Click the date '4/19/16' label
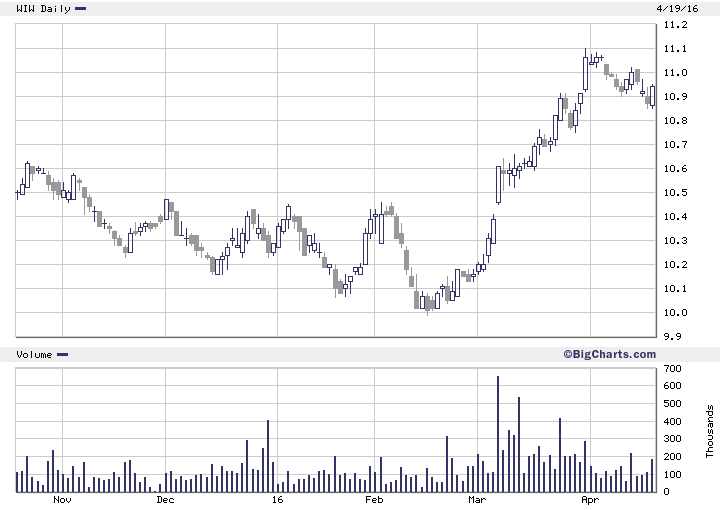720x510 pixels. [x=677, y=9]
